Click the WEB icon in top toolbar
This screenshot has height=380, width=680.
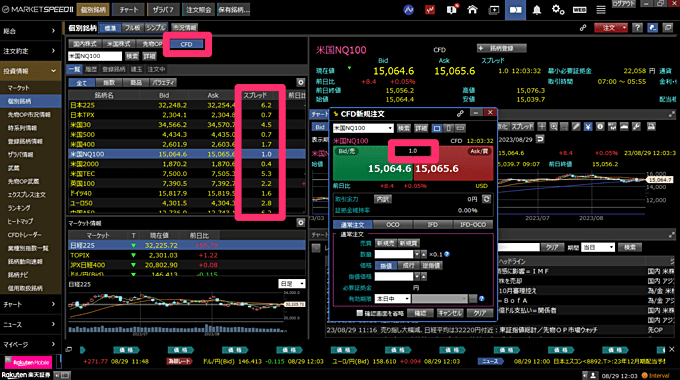point(579,10)
